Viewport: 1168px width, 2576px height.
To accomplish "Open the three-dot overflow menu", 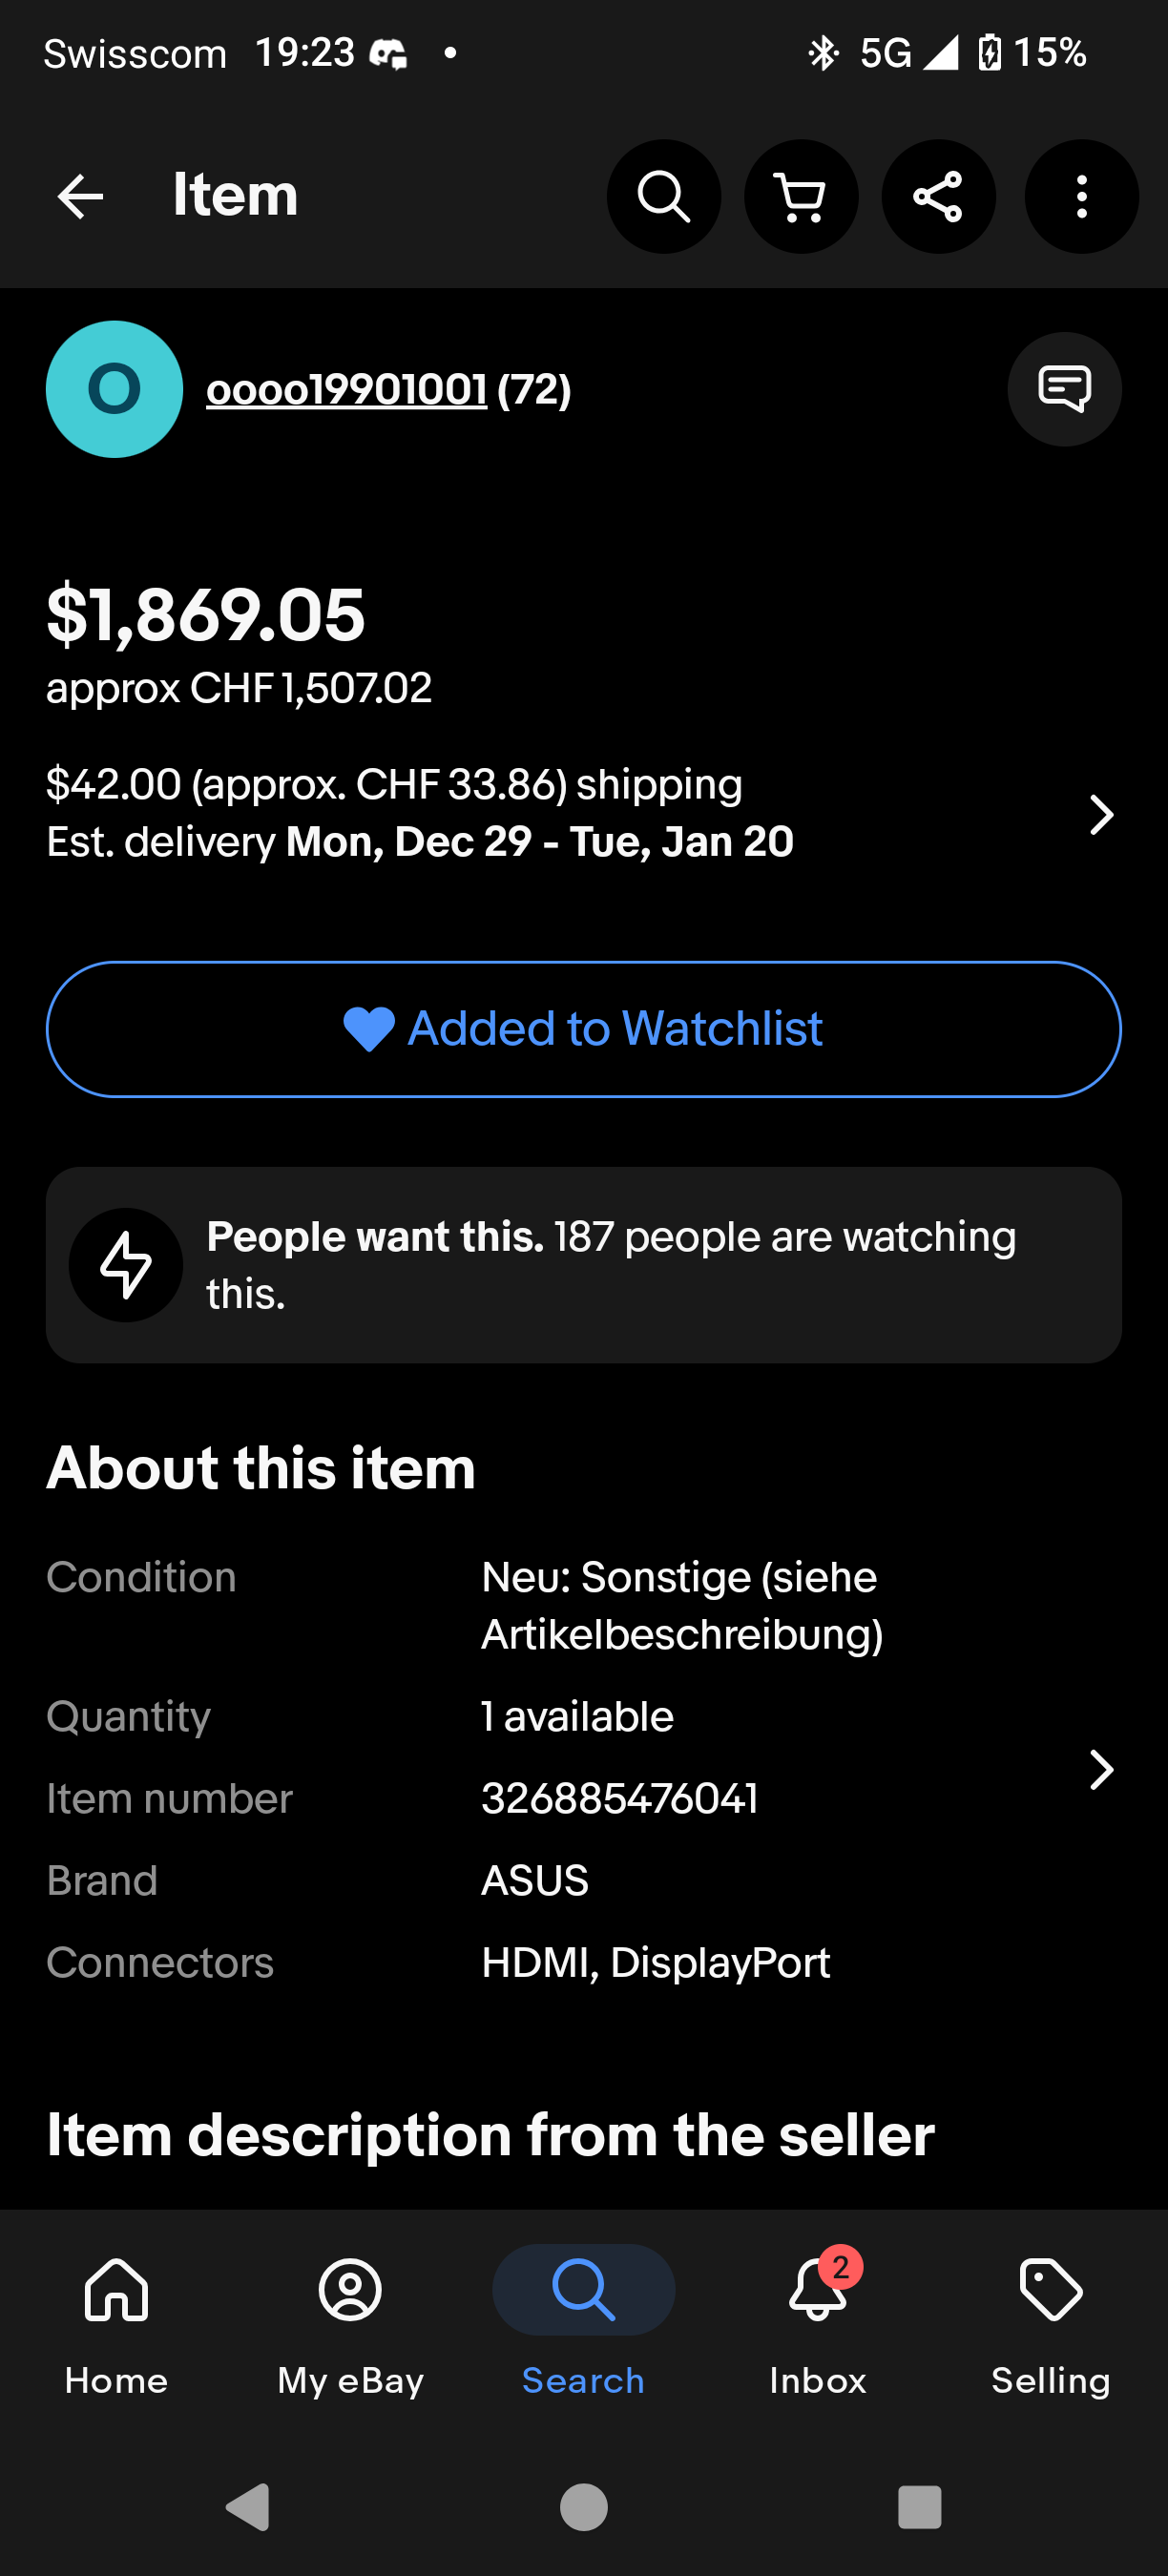I will tap(1081, 196).
